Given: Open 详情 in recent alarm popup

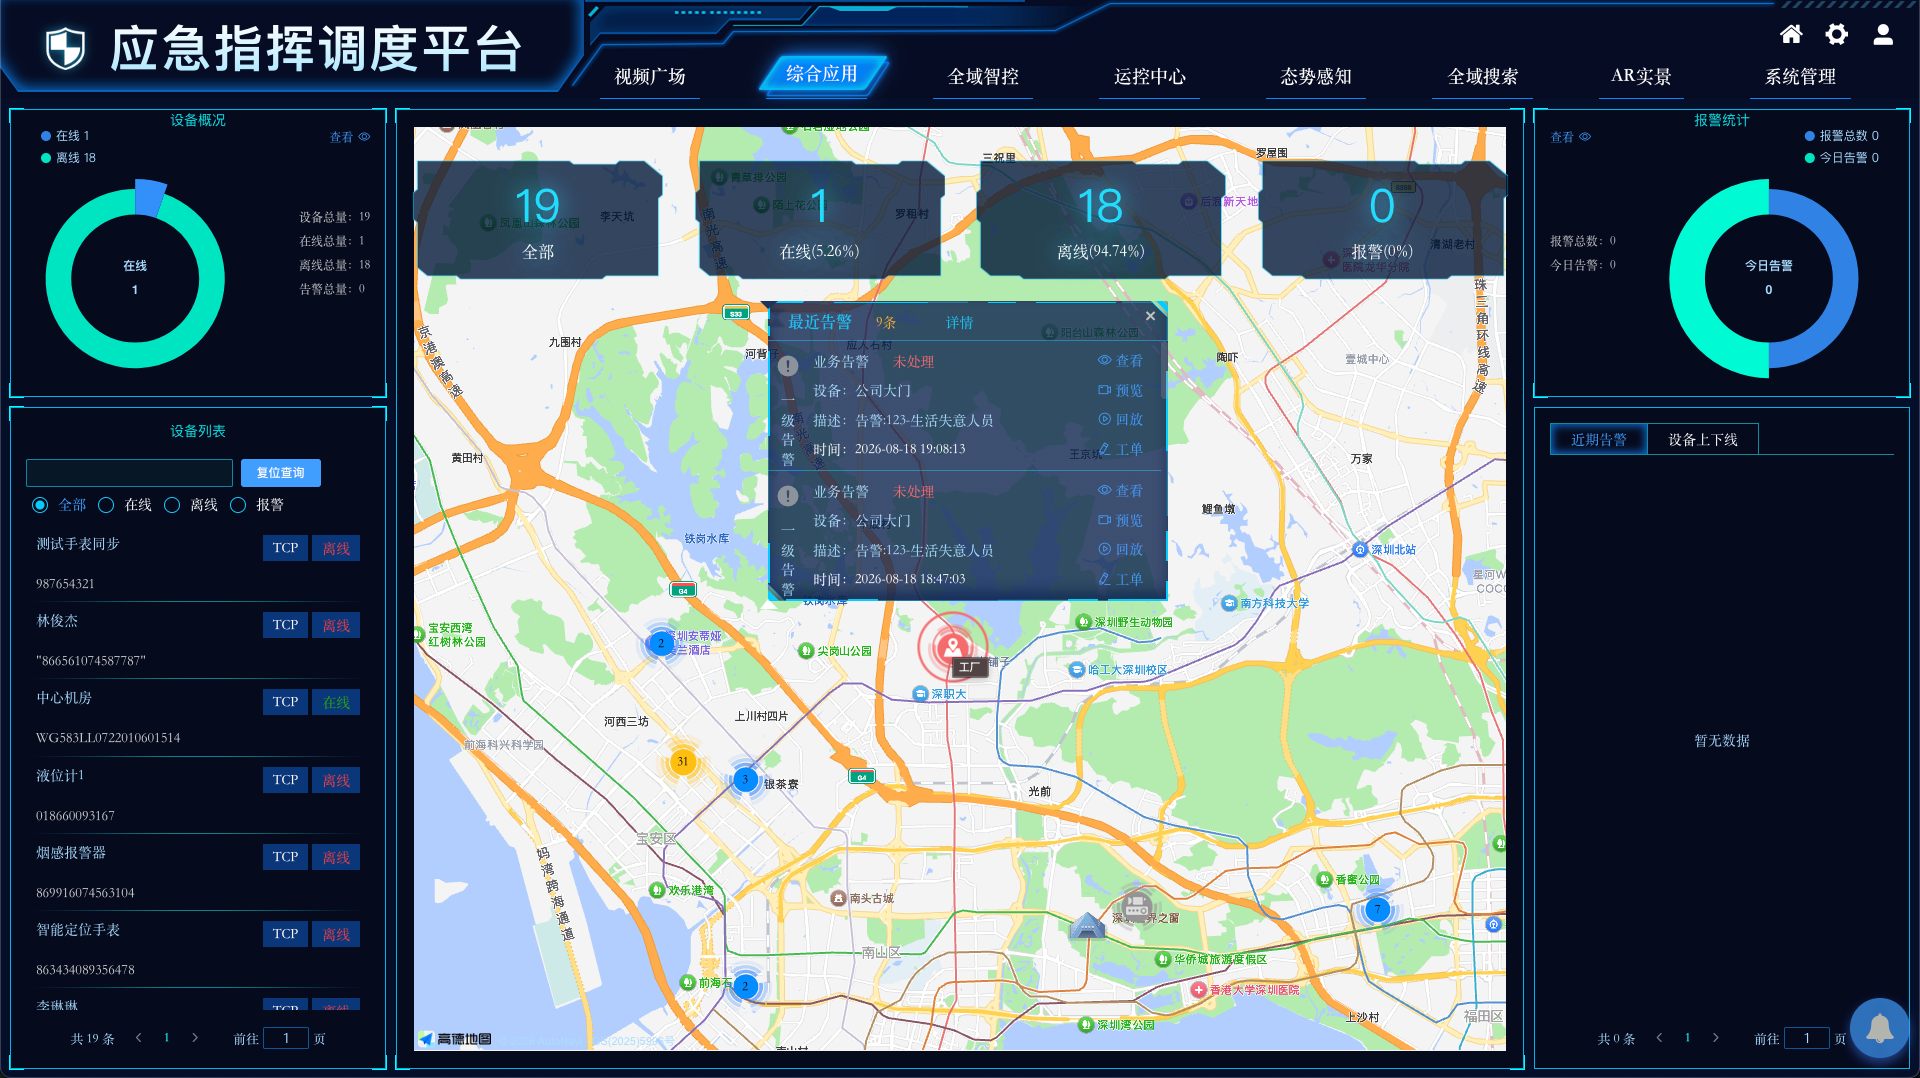Looking at the screenshot, I should [959, 323].
